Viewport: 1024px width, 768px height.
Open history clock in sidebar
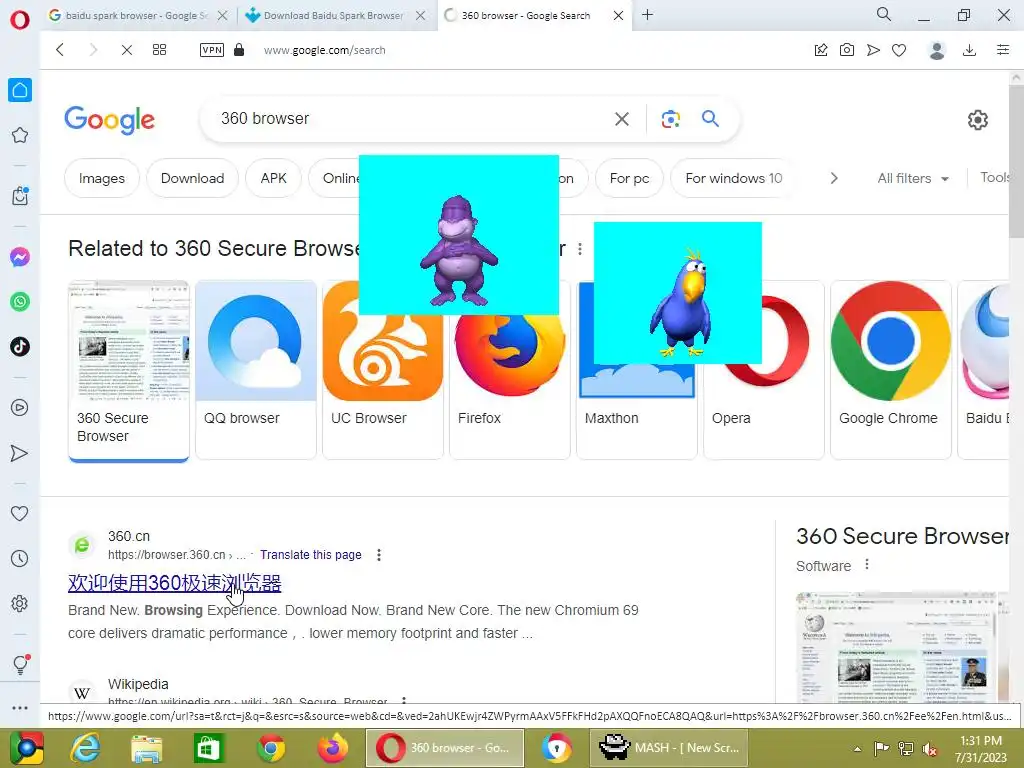pos(20,558)
